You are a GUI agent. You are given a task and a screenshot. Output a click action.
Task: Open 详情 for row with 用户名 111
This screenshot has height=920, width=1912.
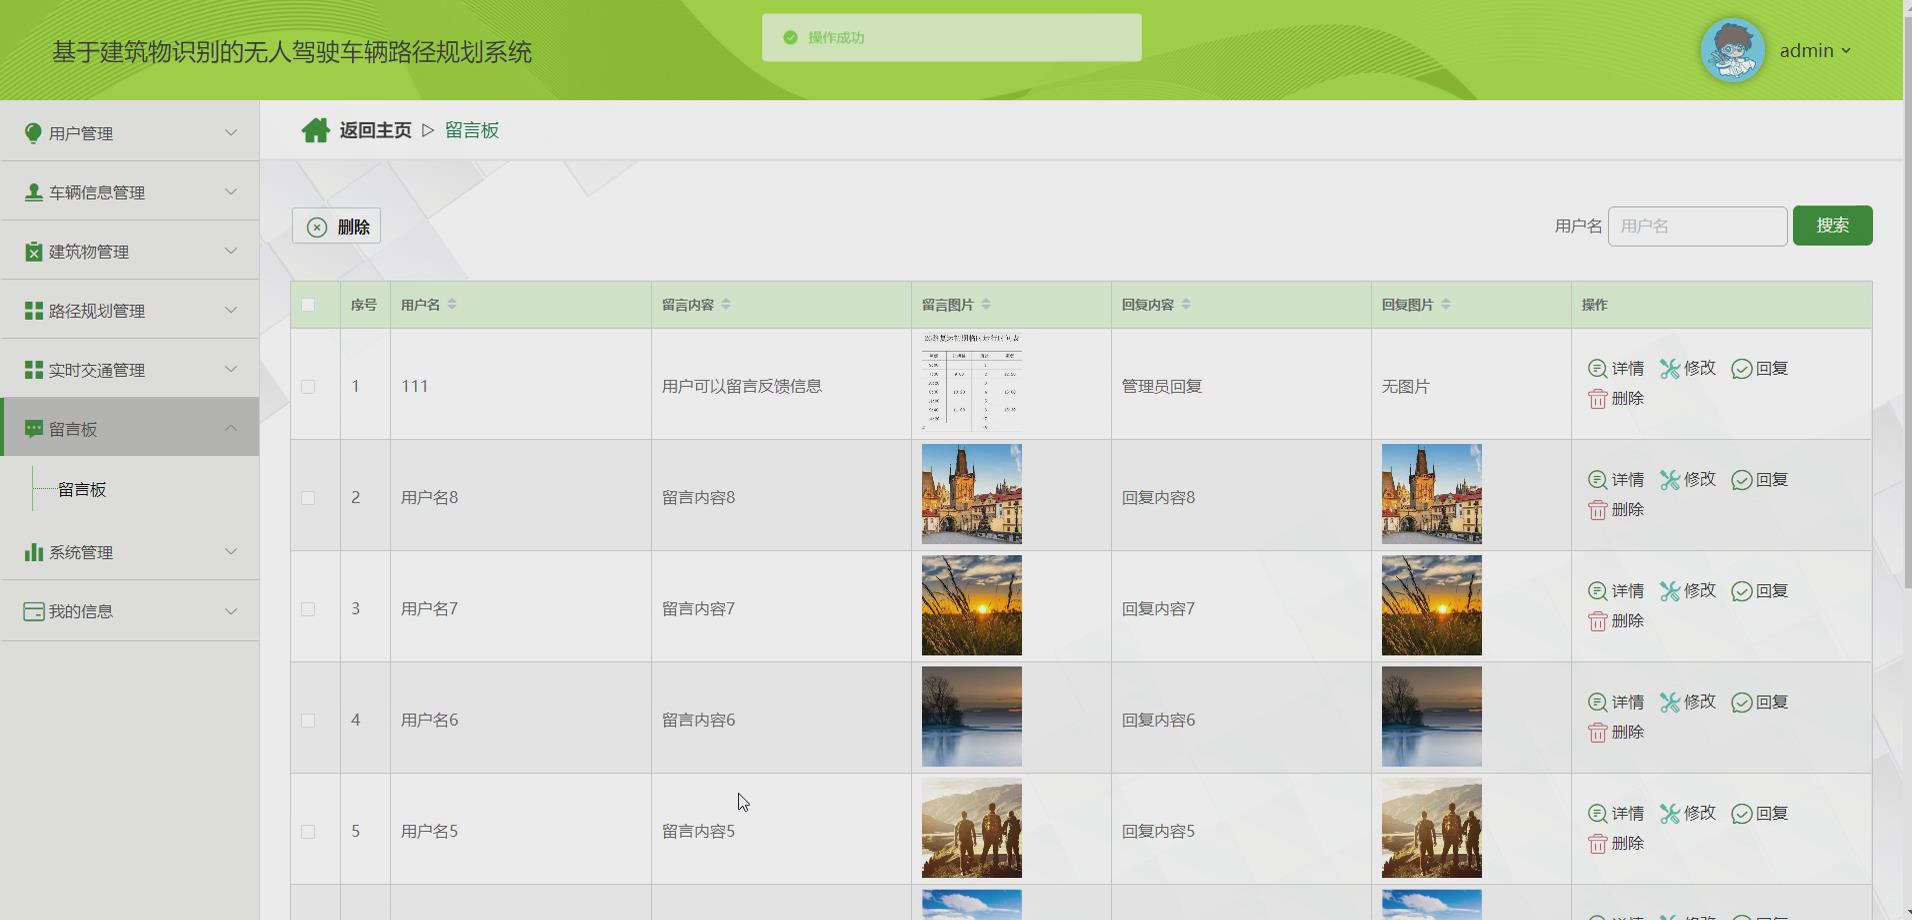pos(1616,368)
